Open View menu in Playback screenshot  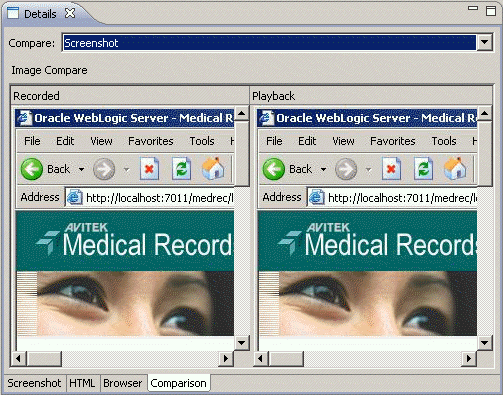343,141
